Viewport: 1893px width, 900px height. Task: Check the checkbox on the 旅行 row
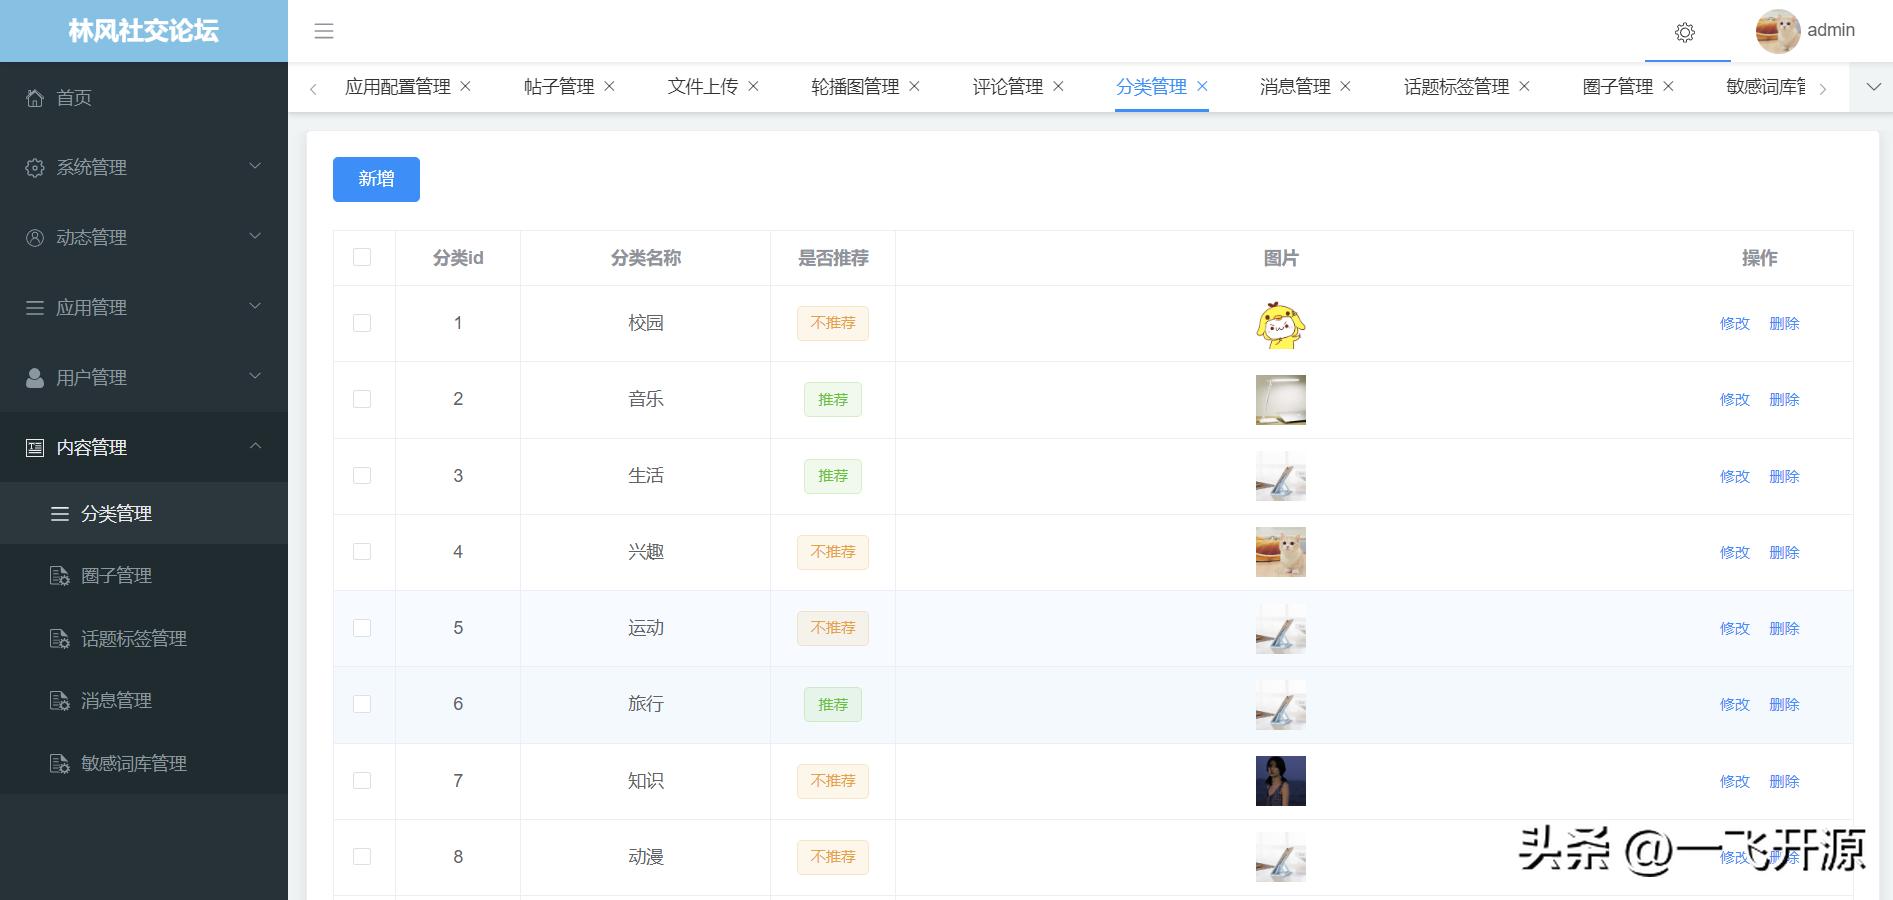pos(362,704)
